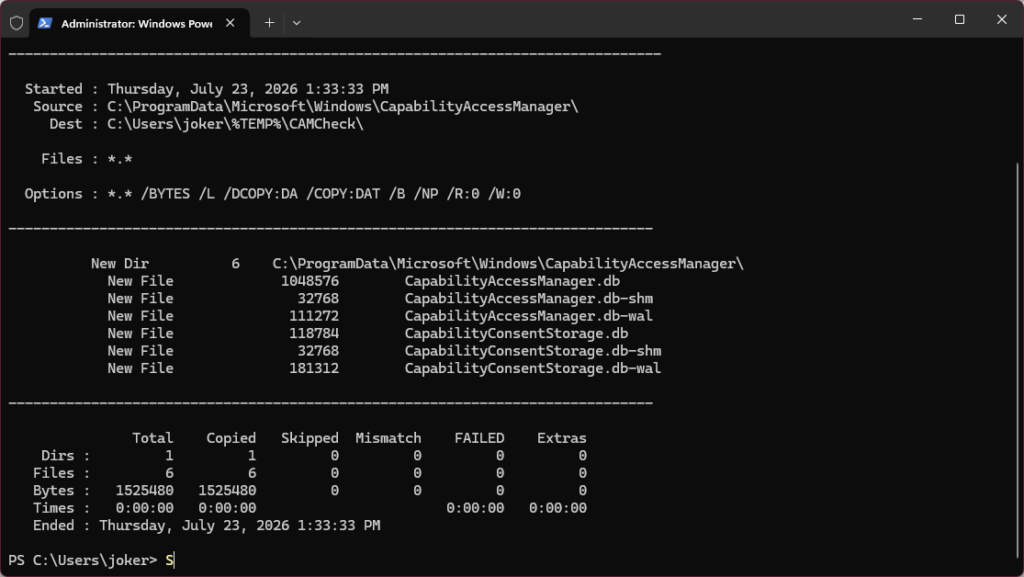Click the PS C:\Users\joker> prompt line
This screenshot has height=577, width=1024.
pos(91,560)
